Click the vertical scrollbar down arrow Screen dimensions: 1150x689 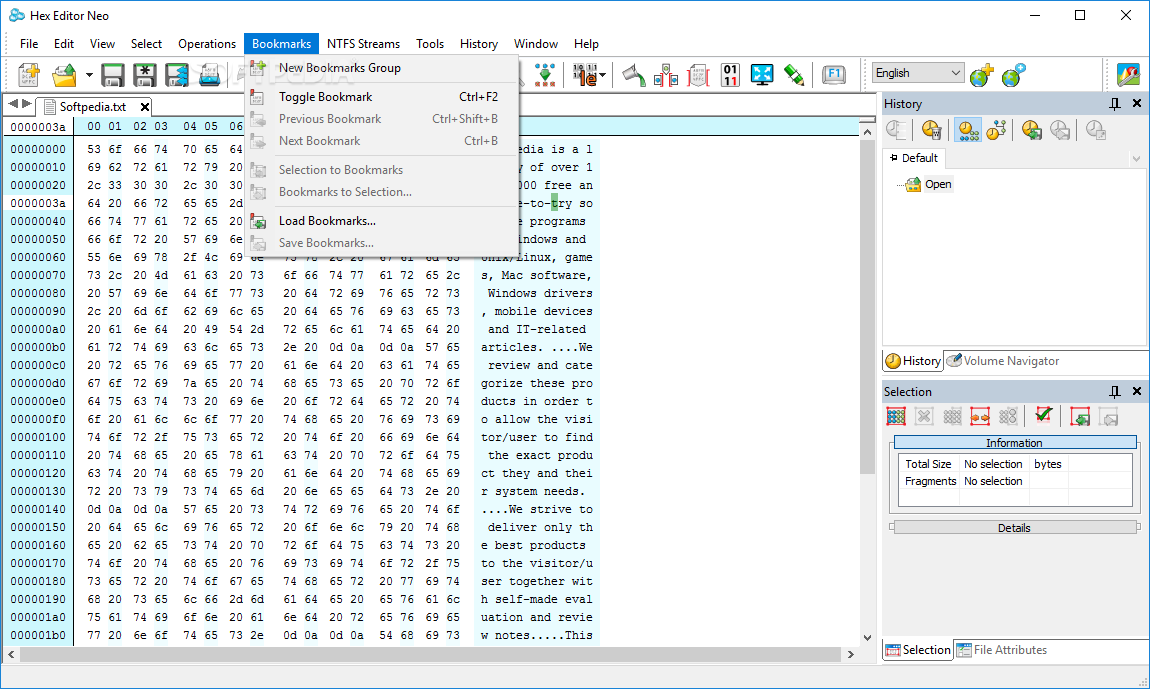point(868,638)
